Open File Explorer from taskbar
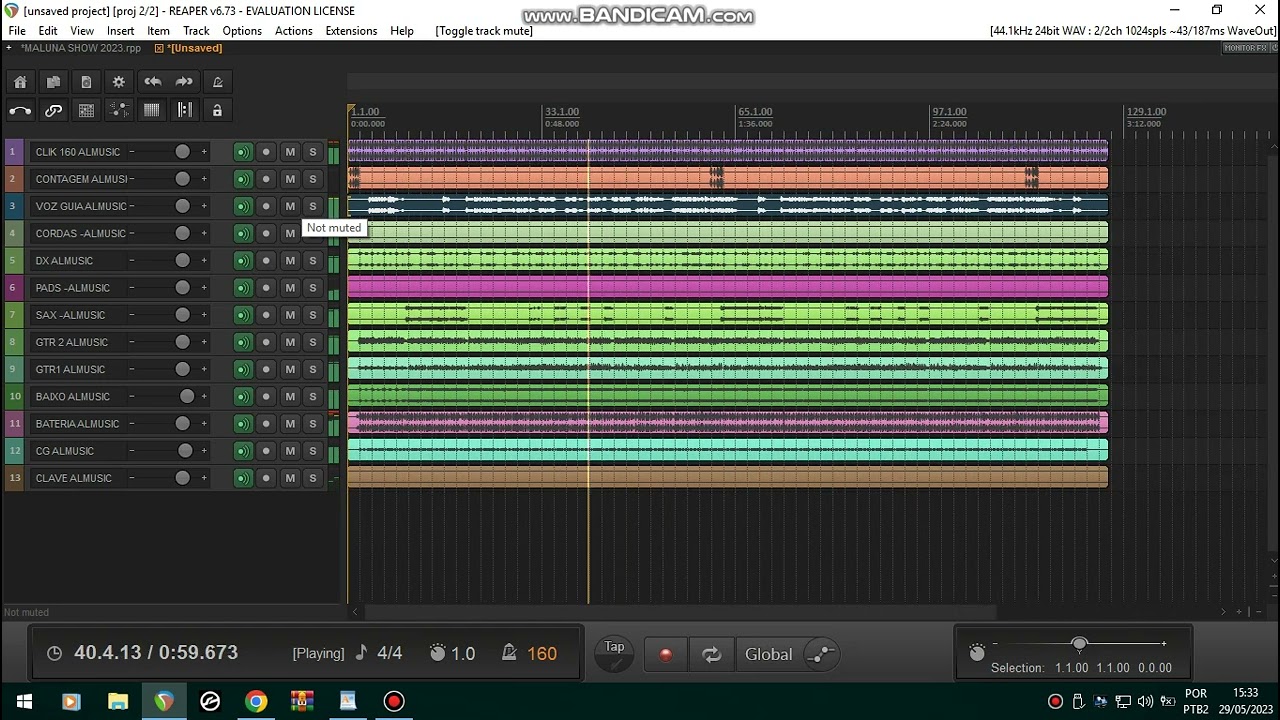 pyautogui.click(x=118, y=701)
